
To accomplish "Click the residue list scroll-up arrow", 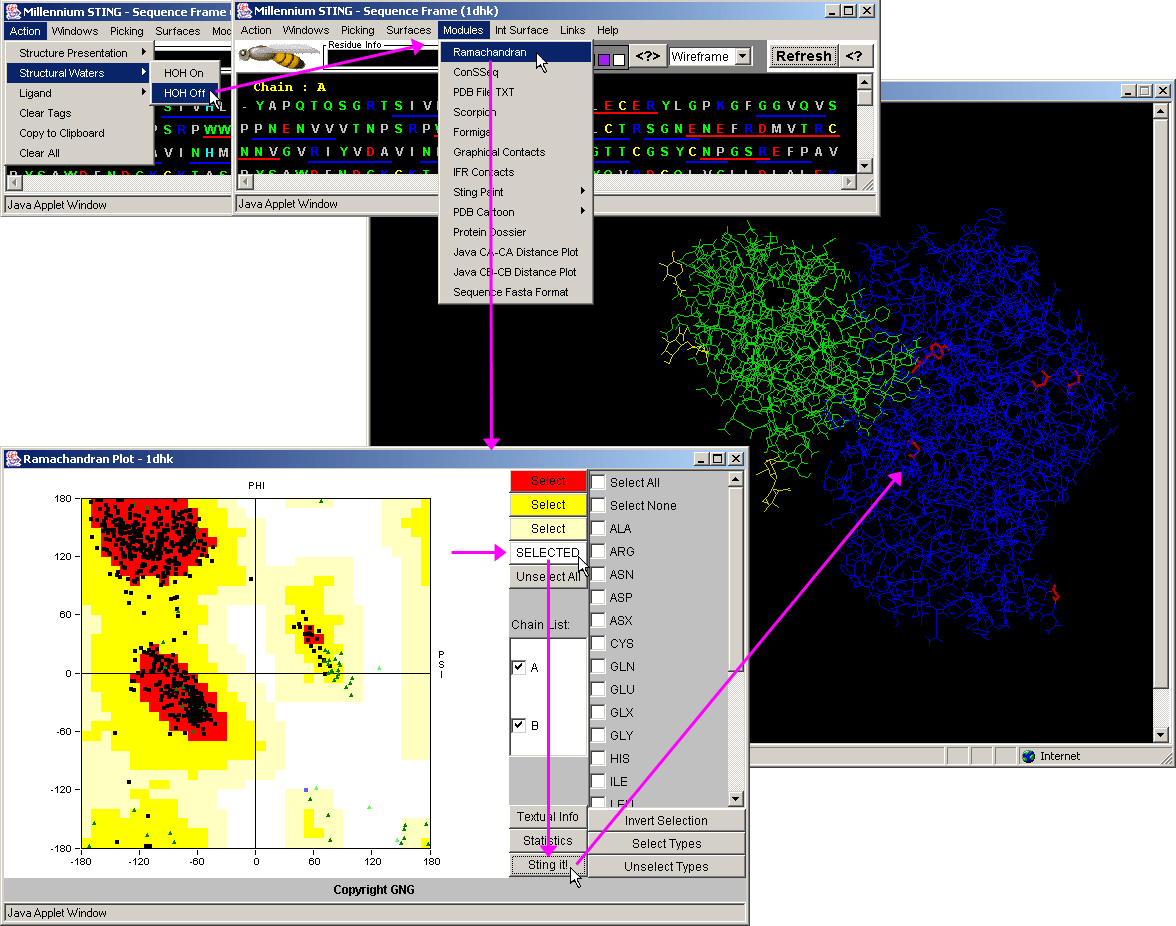I will (x=735, y=479).
